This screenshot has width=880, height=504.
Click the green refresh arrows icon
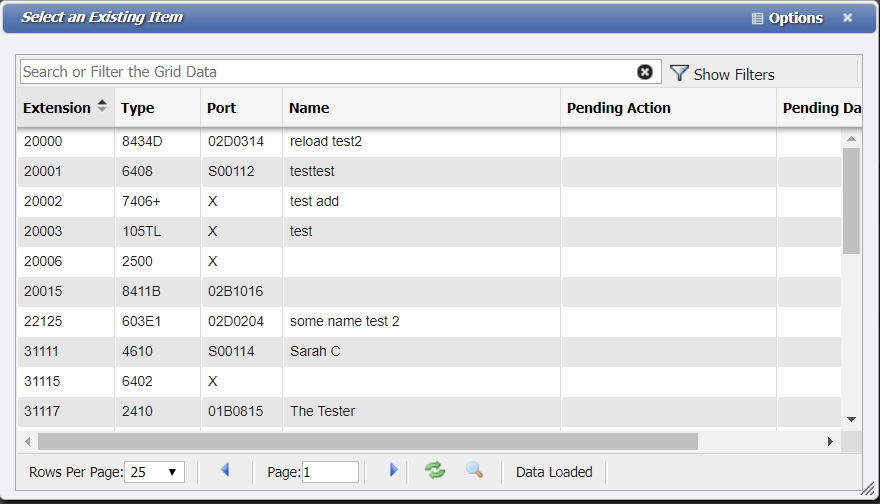coord(435,470)
